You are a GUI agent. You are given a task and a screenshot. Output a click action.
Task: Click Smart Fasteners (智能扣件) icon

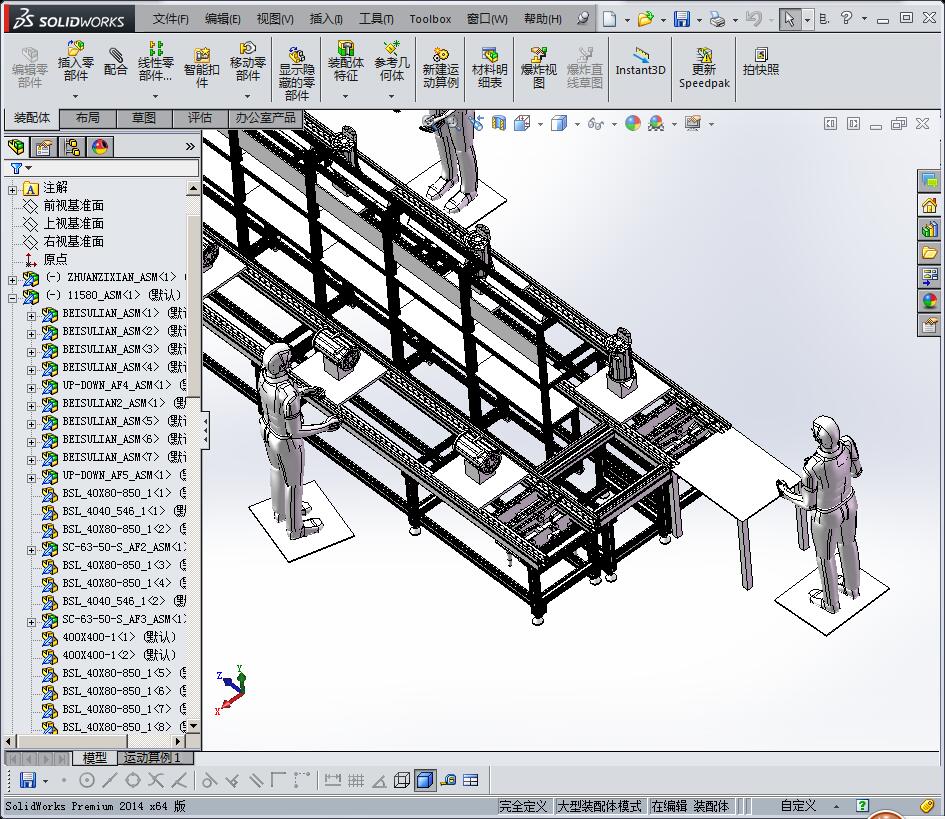coord(201,67)
